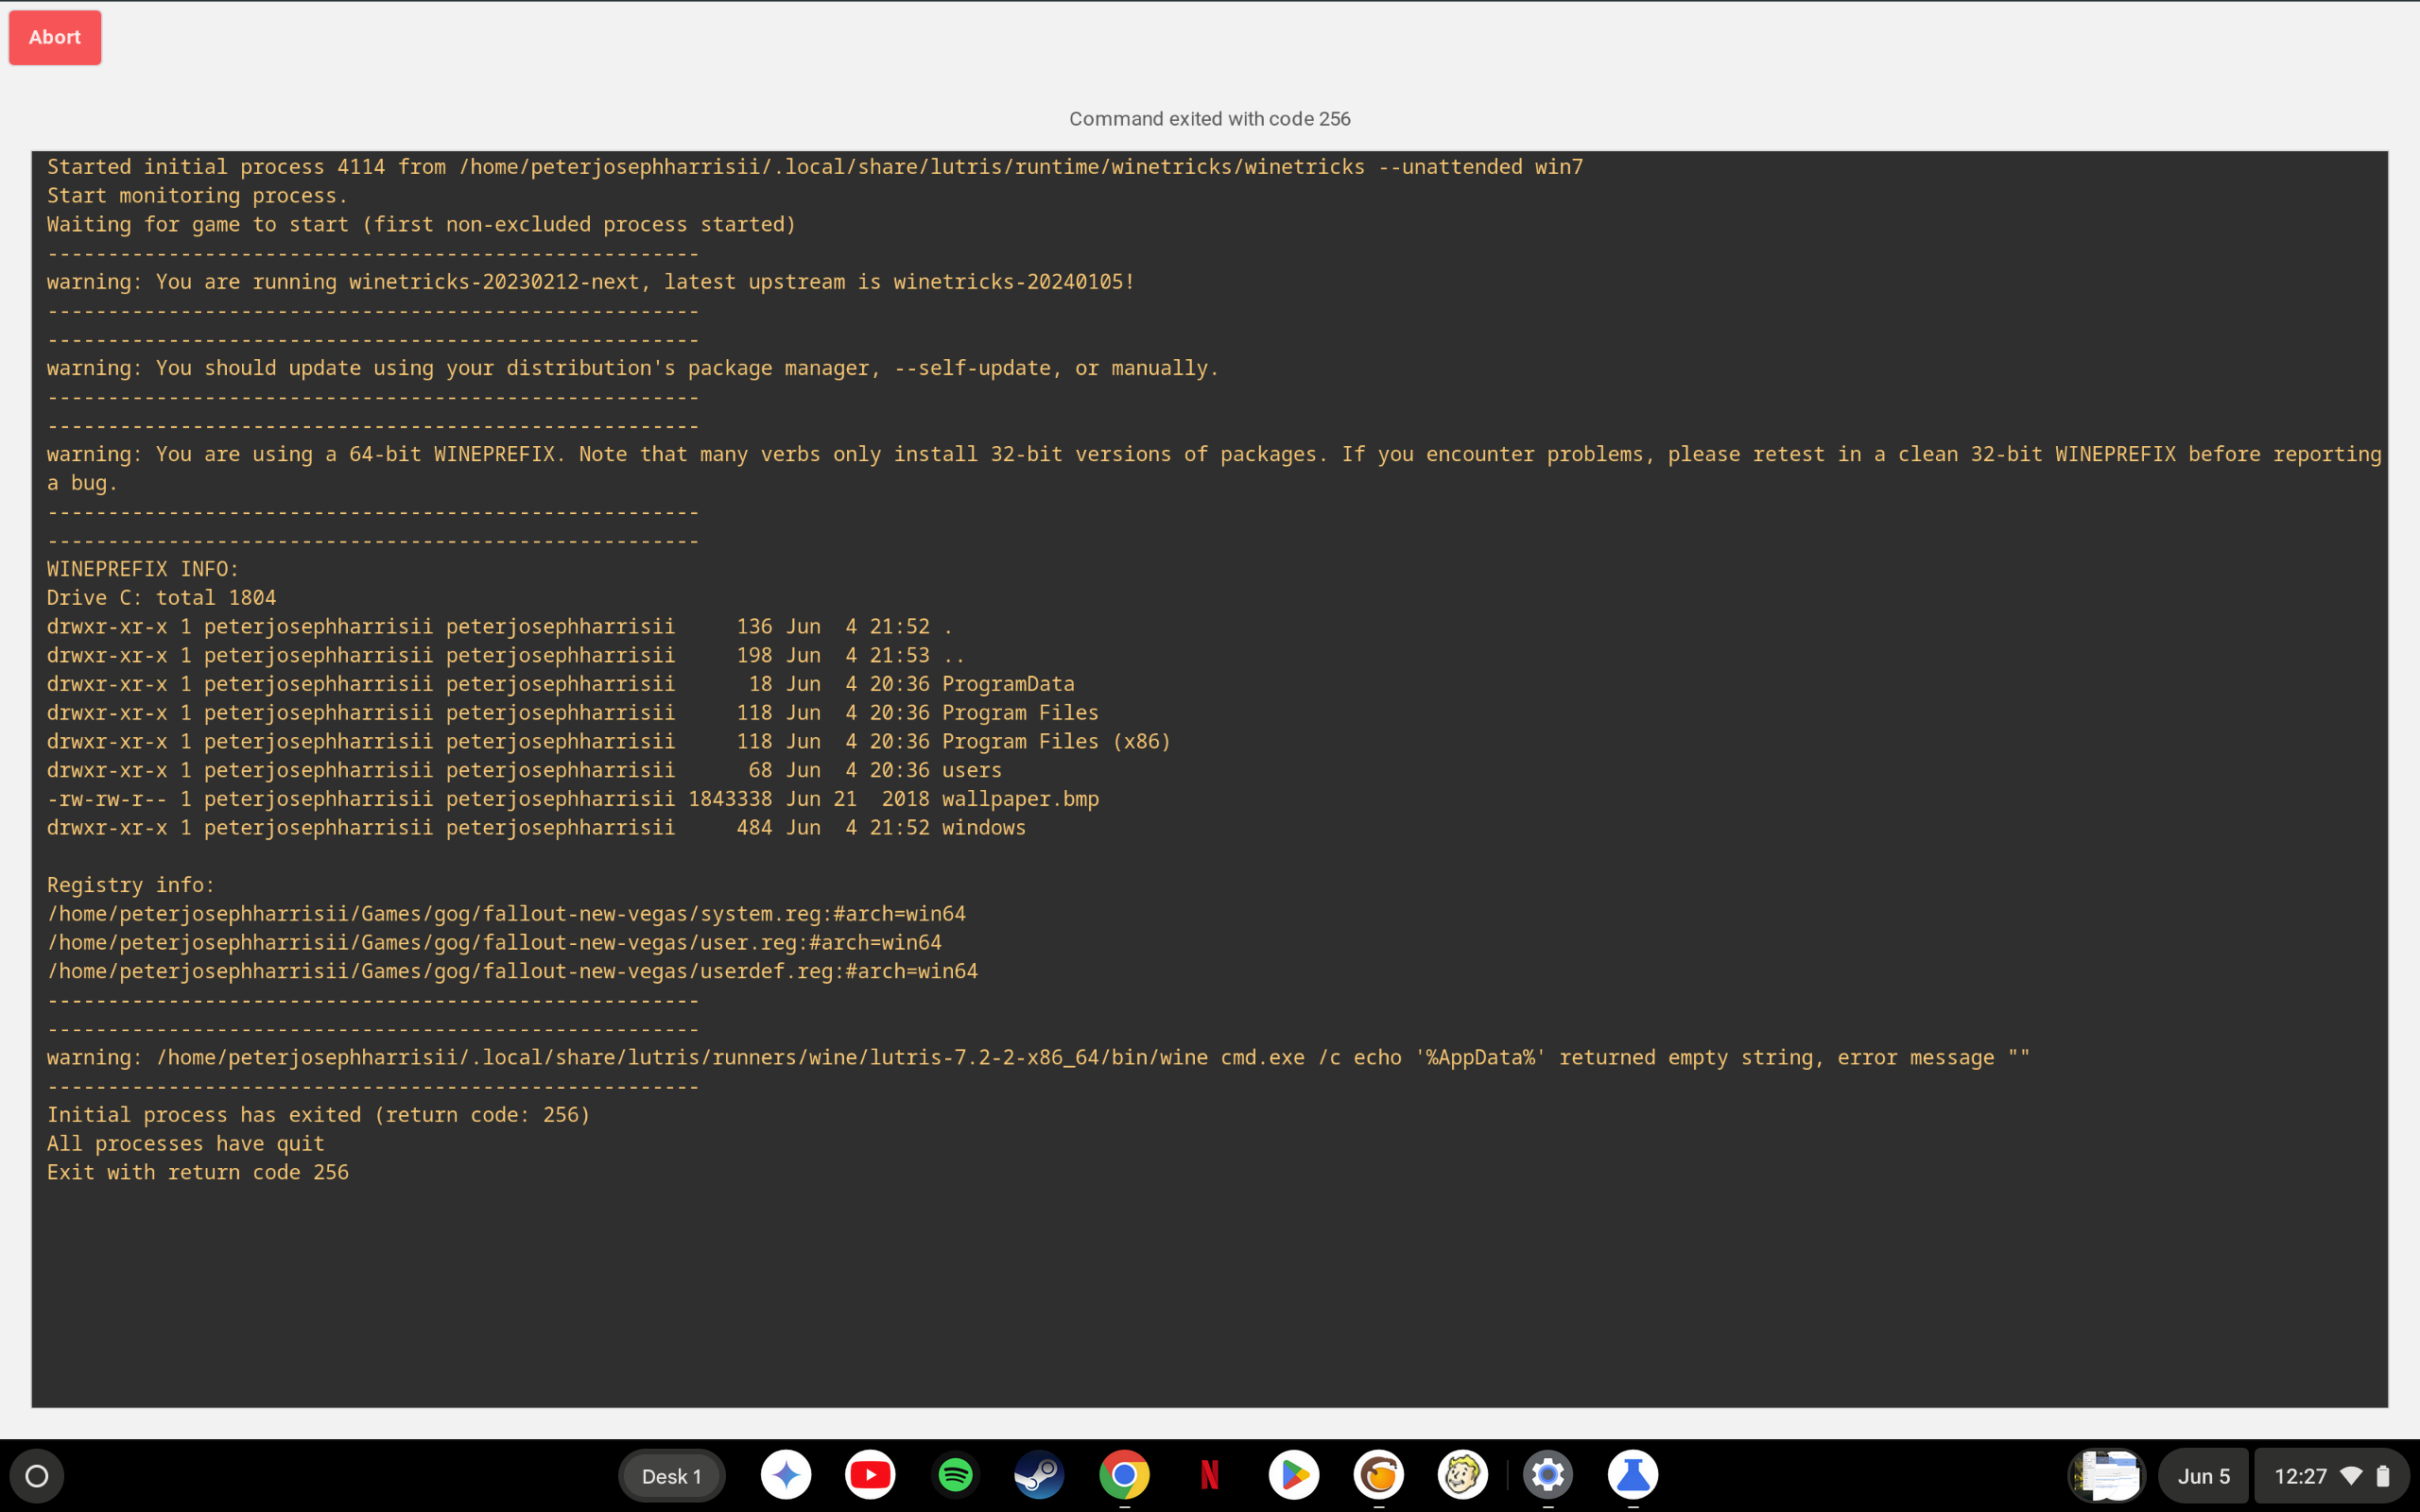Click the 'Start monitoring process.' line
Viewport: 2420px width, 1512px height.
tap(197, 196)
